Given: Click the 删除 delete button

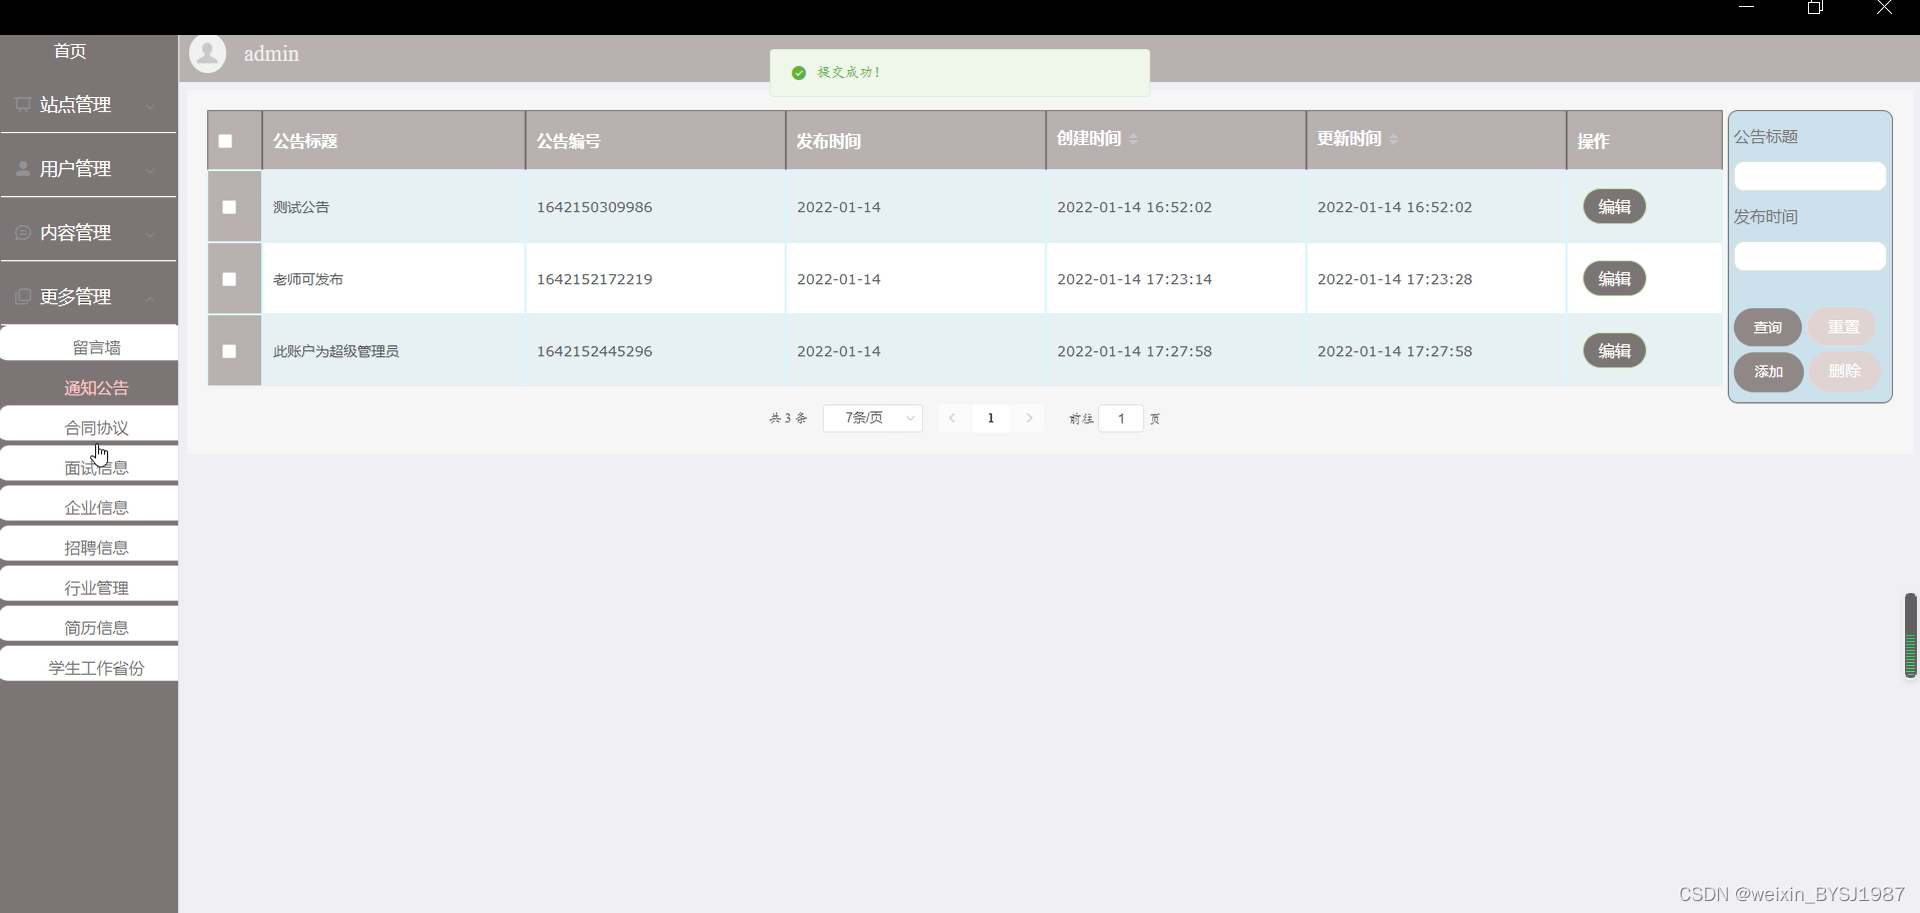Looking at the screenshot, I should coord(1844,371).
